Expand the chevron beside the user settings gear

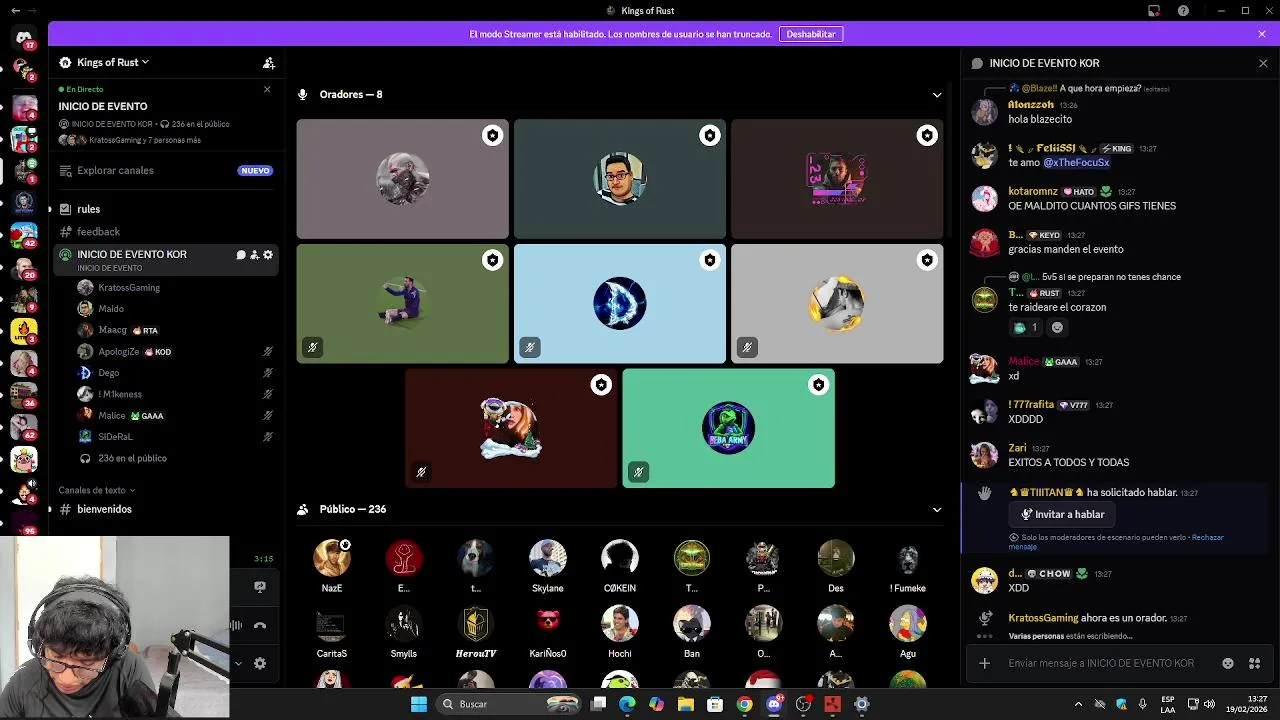[238, 663]
